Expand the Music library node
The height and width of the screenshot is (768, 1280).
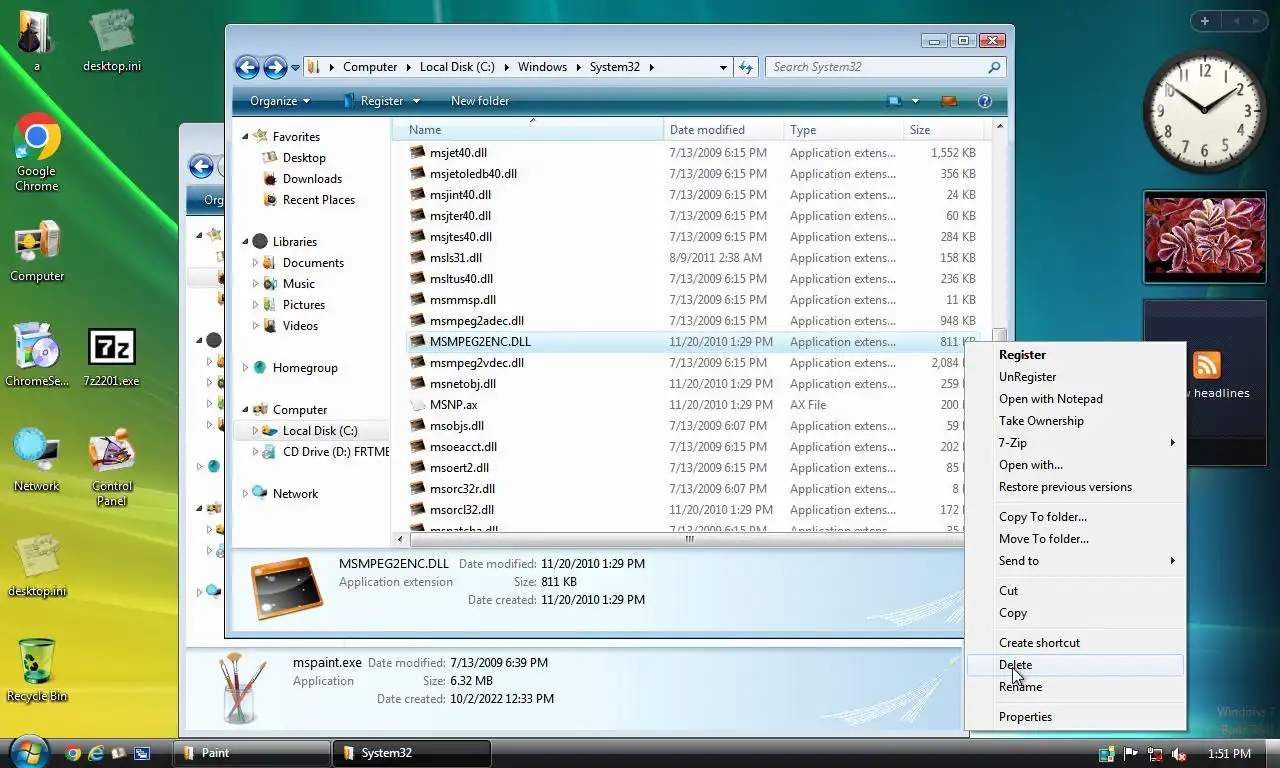coord(255,284)
